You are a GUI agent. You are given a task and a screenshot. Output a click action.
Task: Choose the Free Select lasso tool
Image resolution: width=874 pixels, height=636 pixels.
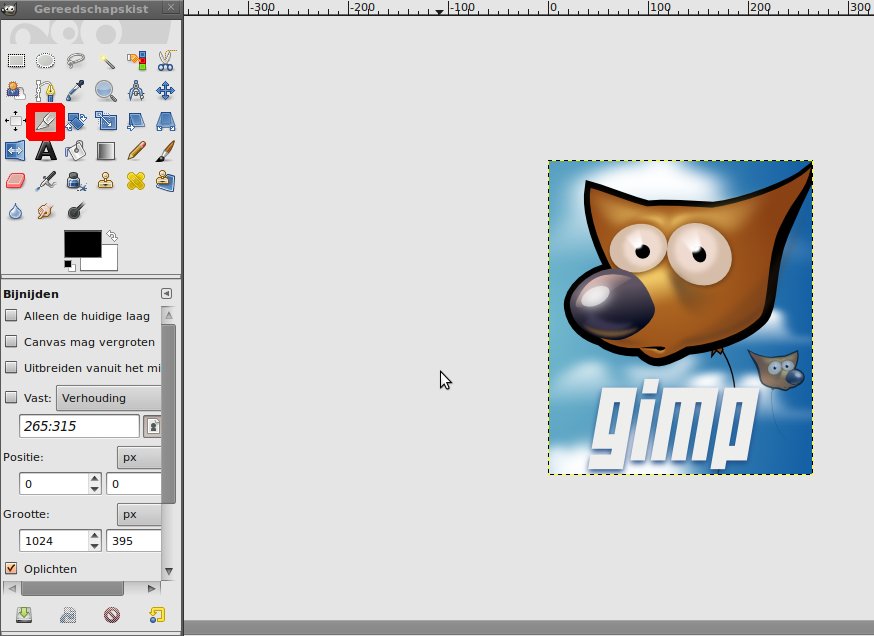pos(76,60)
